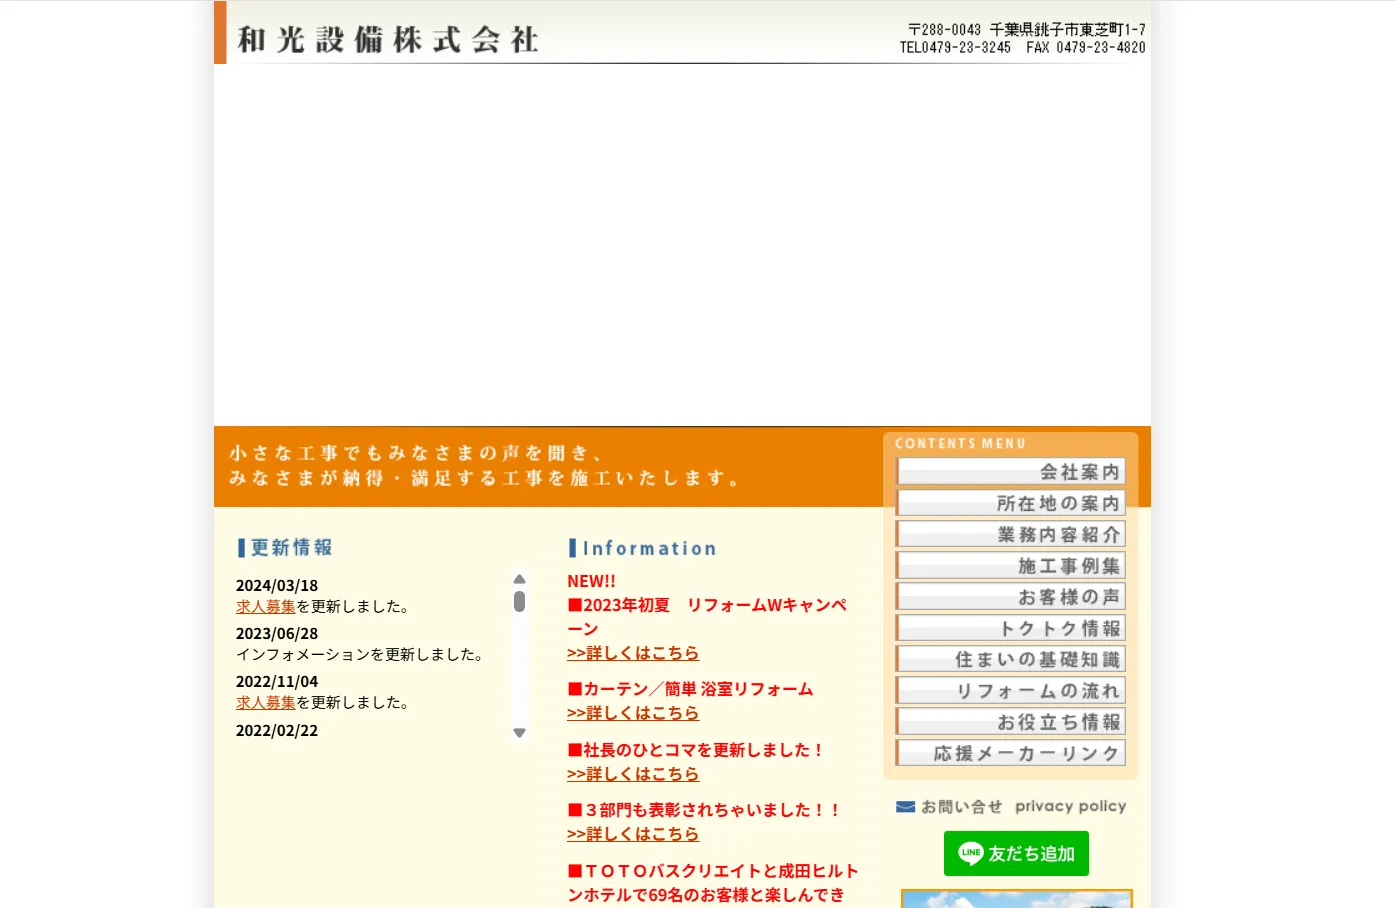The width and height of the screenshot is (1396, 908).
Task: Click the envelope お問い合せ icon
Action: click(x=905, y=807)
